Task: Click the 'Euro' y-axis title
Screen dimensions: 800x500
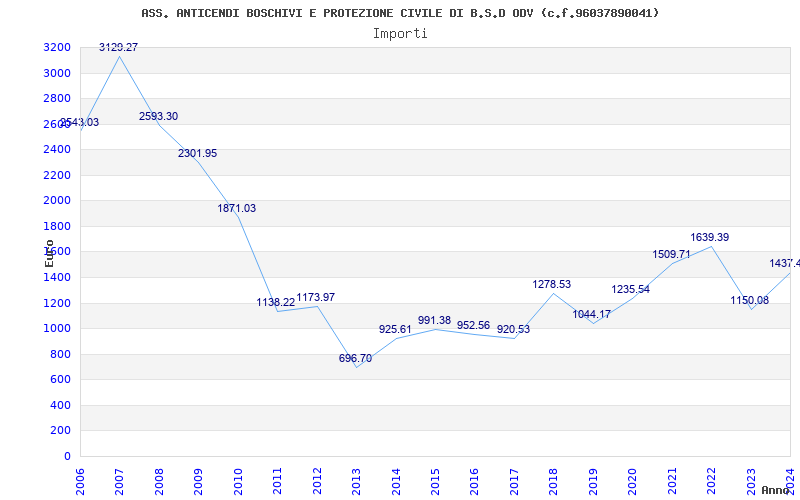Action: click(49, 253)
